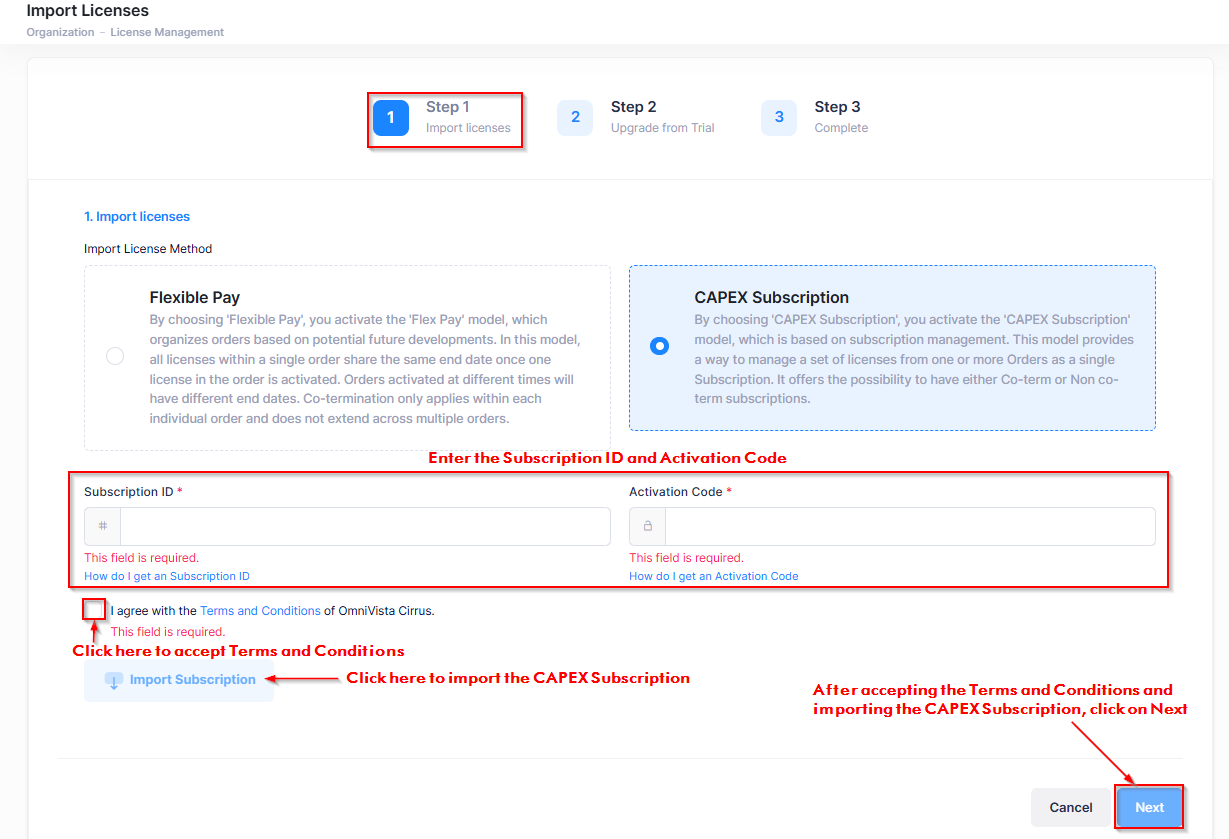Click the Step 1 number badge
1229x839 pixels.
pyautogui.click(x=391, y=117)
